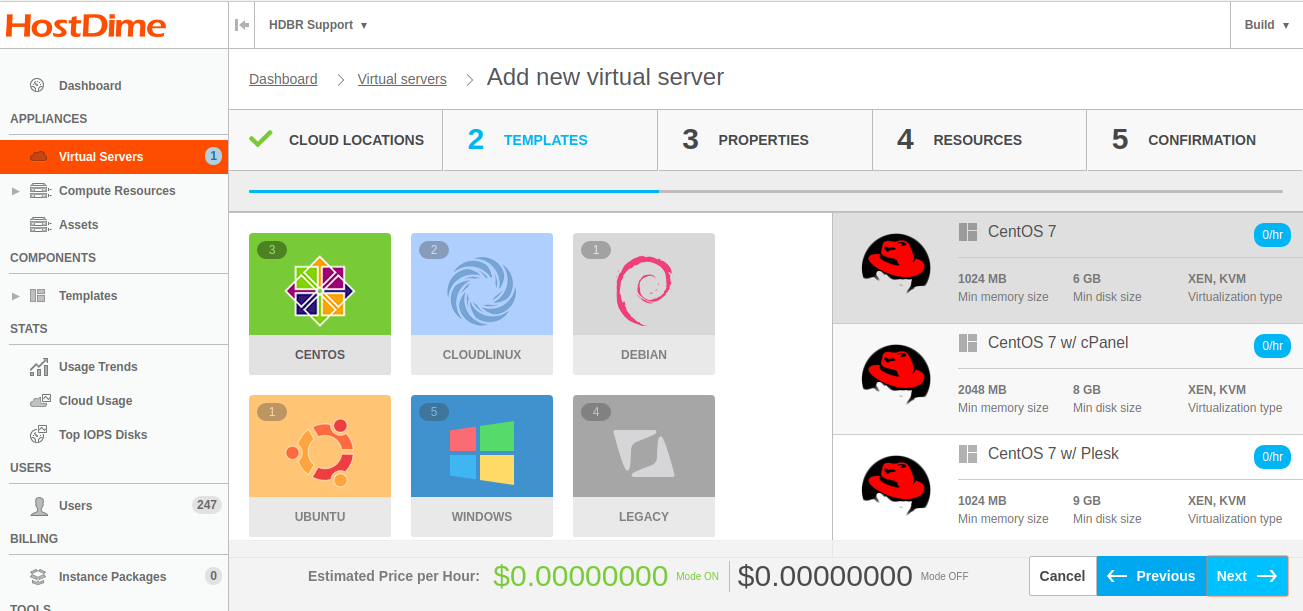Select the Properties step tab
The width and height of the screenshot is (1303, 611).
[x=765, y=140]
